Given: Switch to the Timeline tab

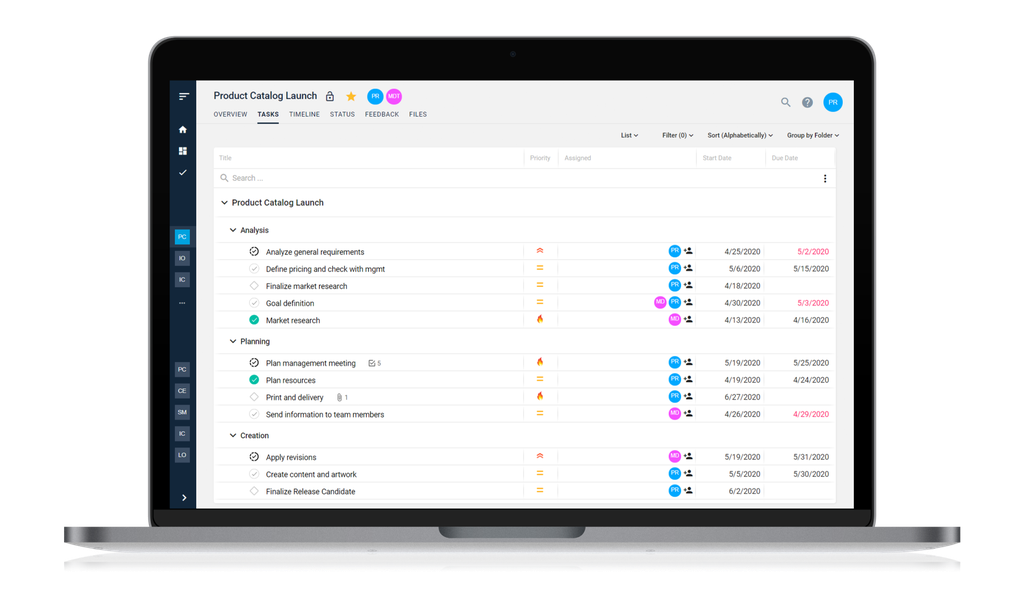Looking at the screenshot, I should (x=304, y=114).
